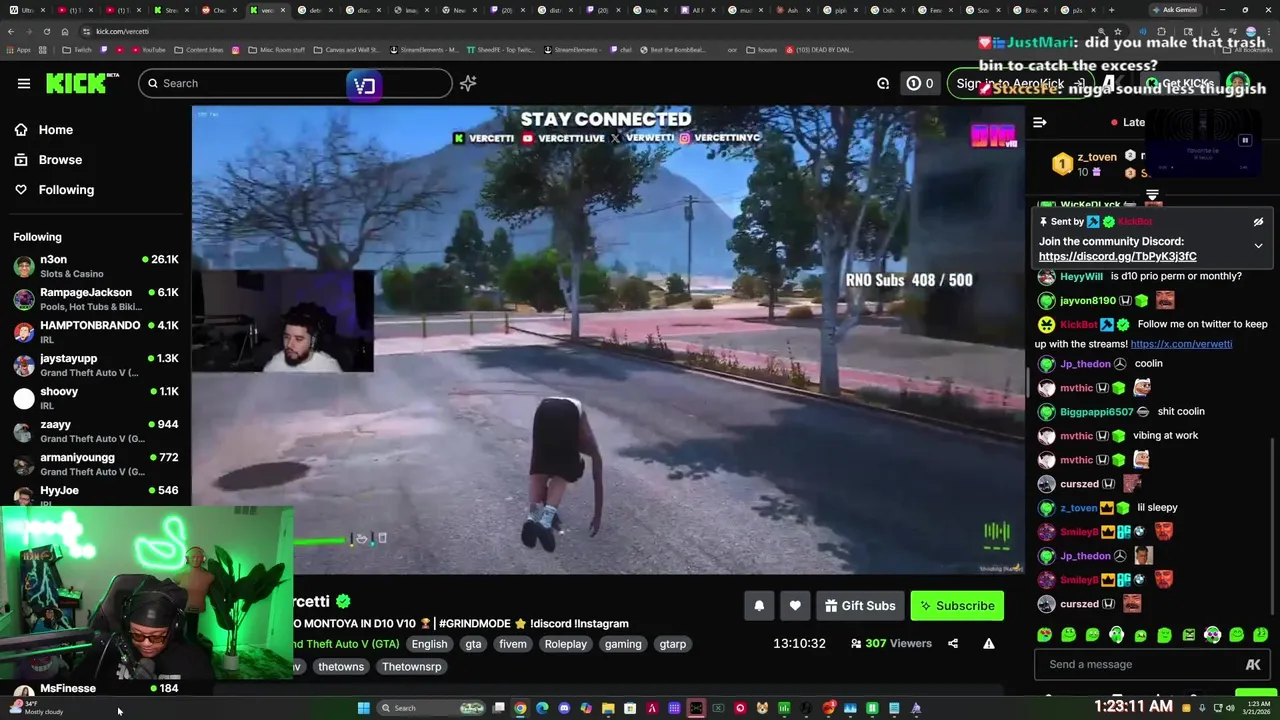1280x720 pixels.
Task: Select the gta tag
Action: (473, 645)
